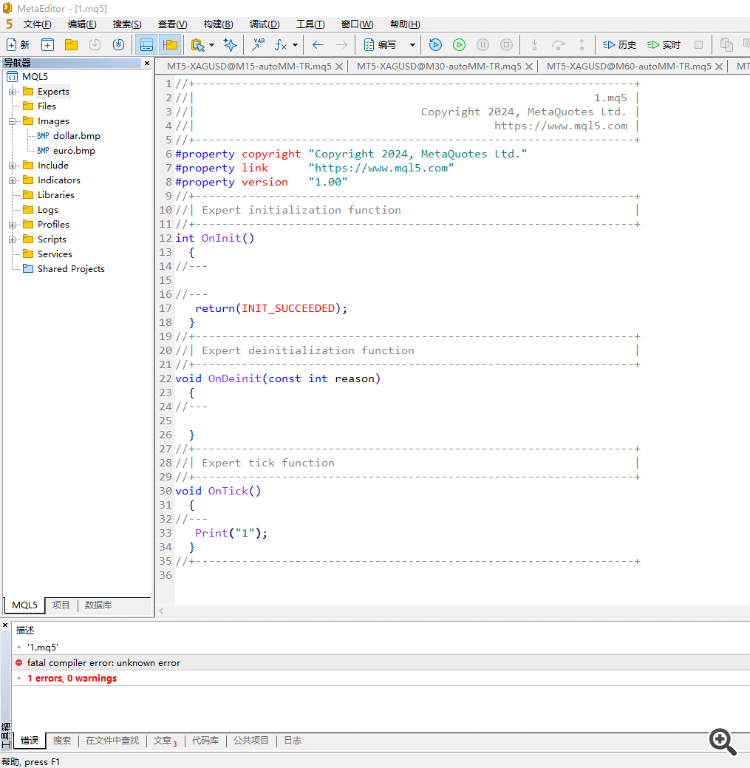Image resolution: width=750 pixels, height=768 pixels.
Task: Open the 调试(D) menu
Action: pos(265,24)
